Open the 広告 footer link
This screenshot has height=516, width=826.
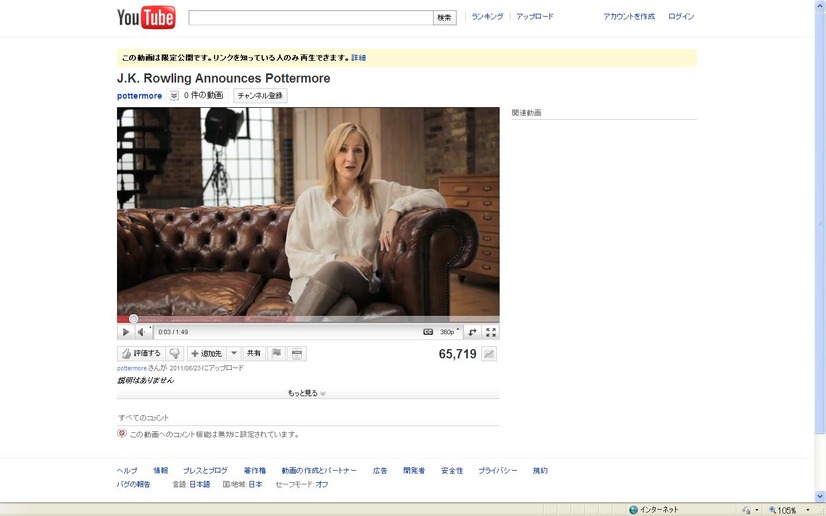[x=380, y=470]
